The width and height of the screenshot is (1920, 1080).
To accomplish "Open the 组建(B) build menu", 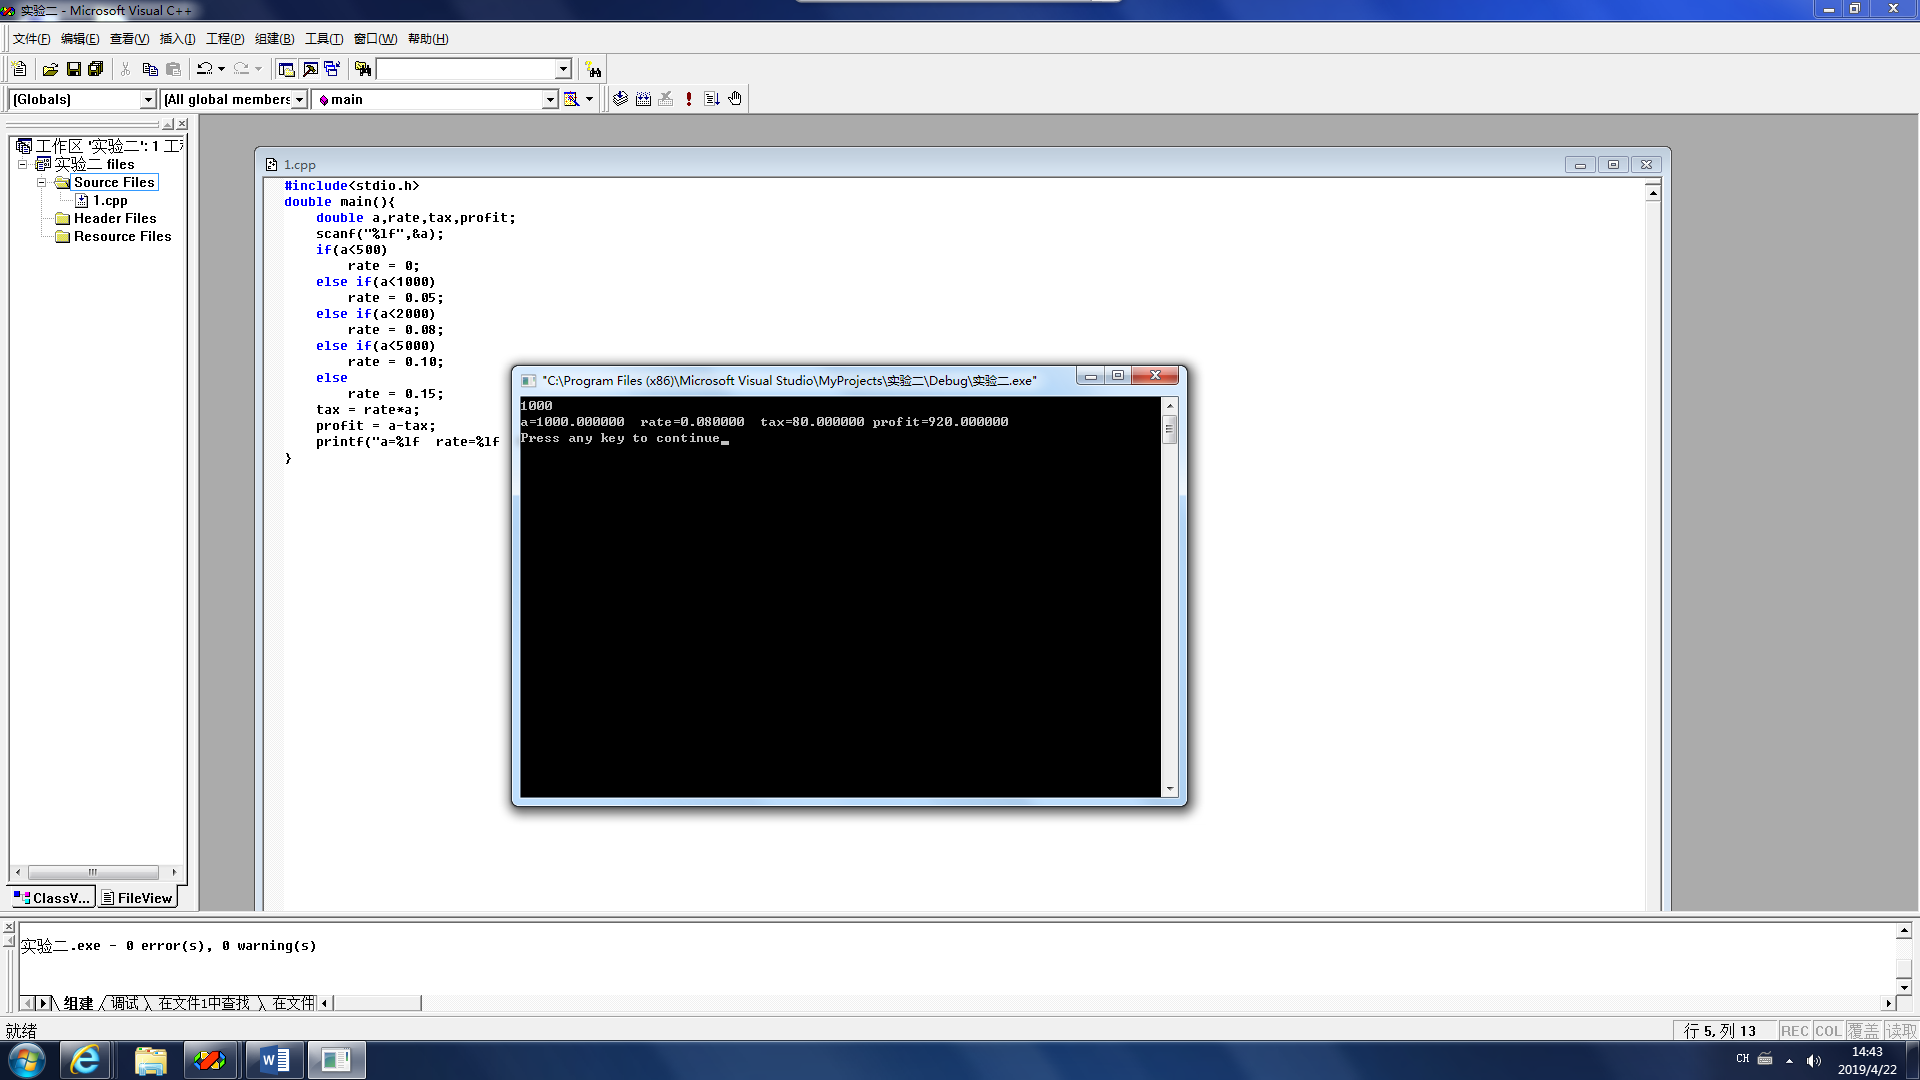I will (274, 39).
